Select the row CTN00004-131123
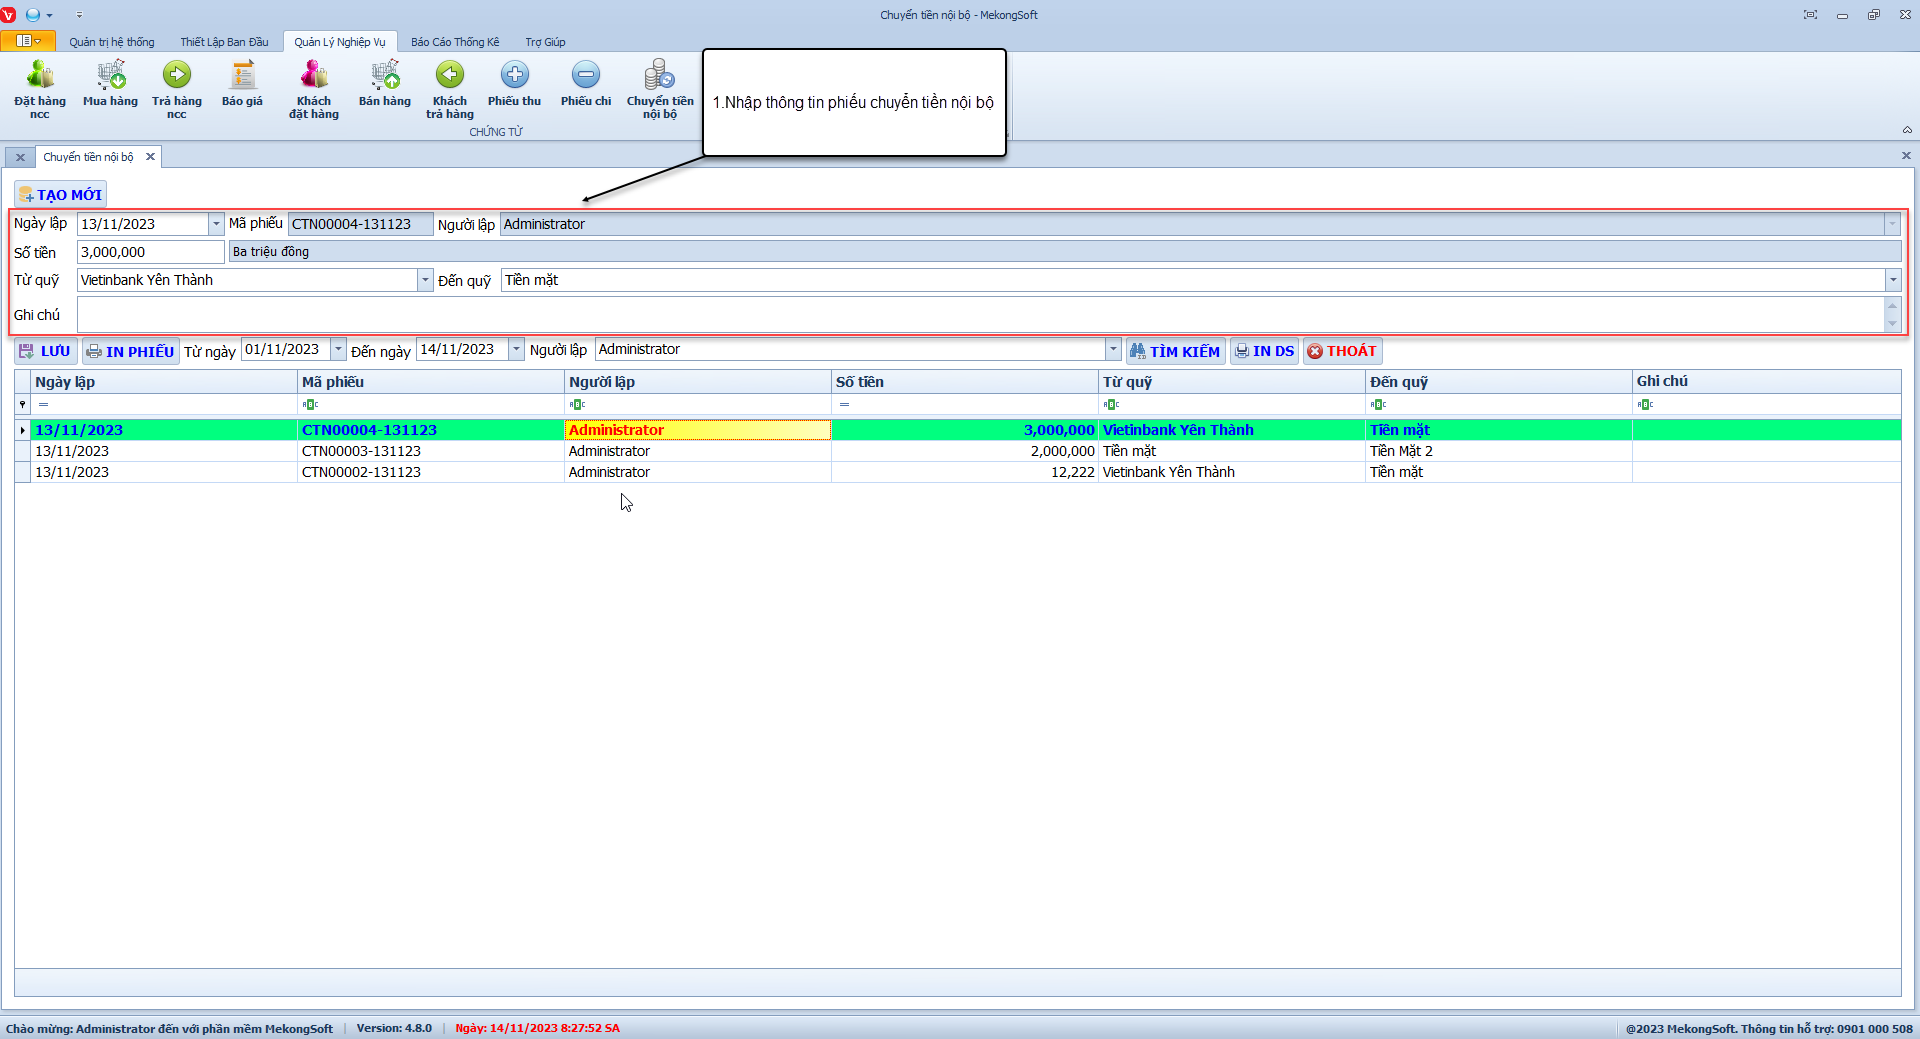This screenshot has width=1920, height=1039. [x=958, y=430]
